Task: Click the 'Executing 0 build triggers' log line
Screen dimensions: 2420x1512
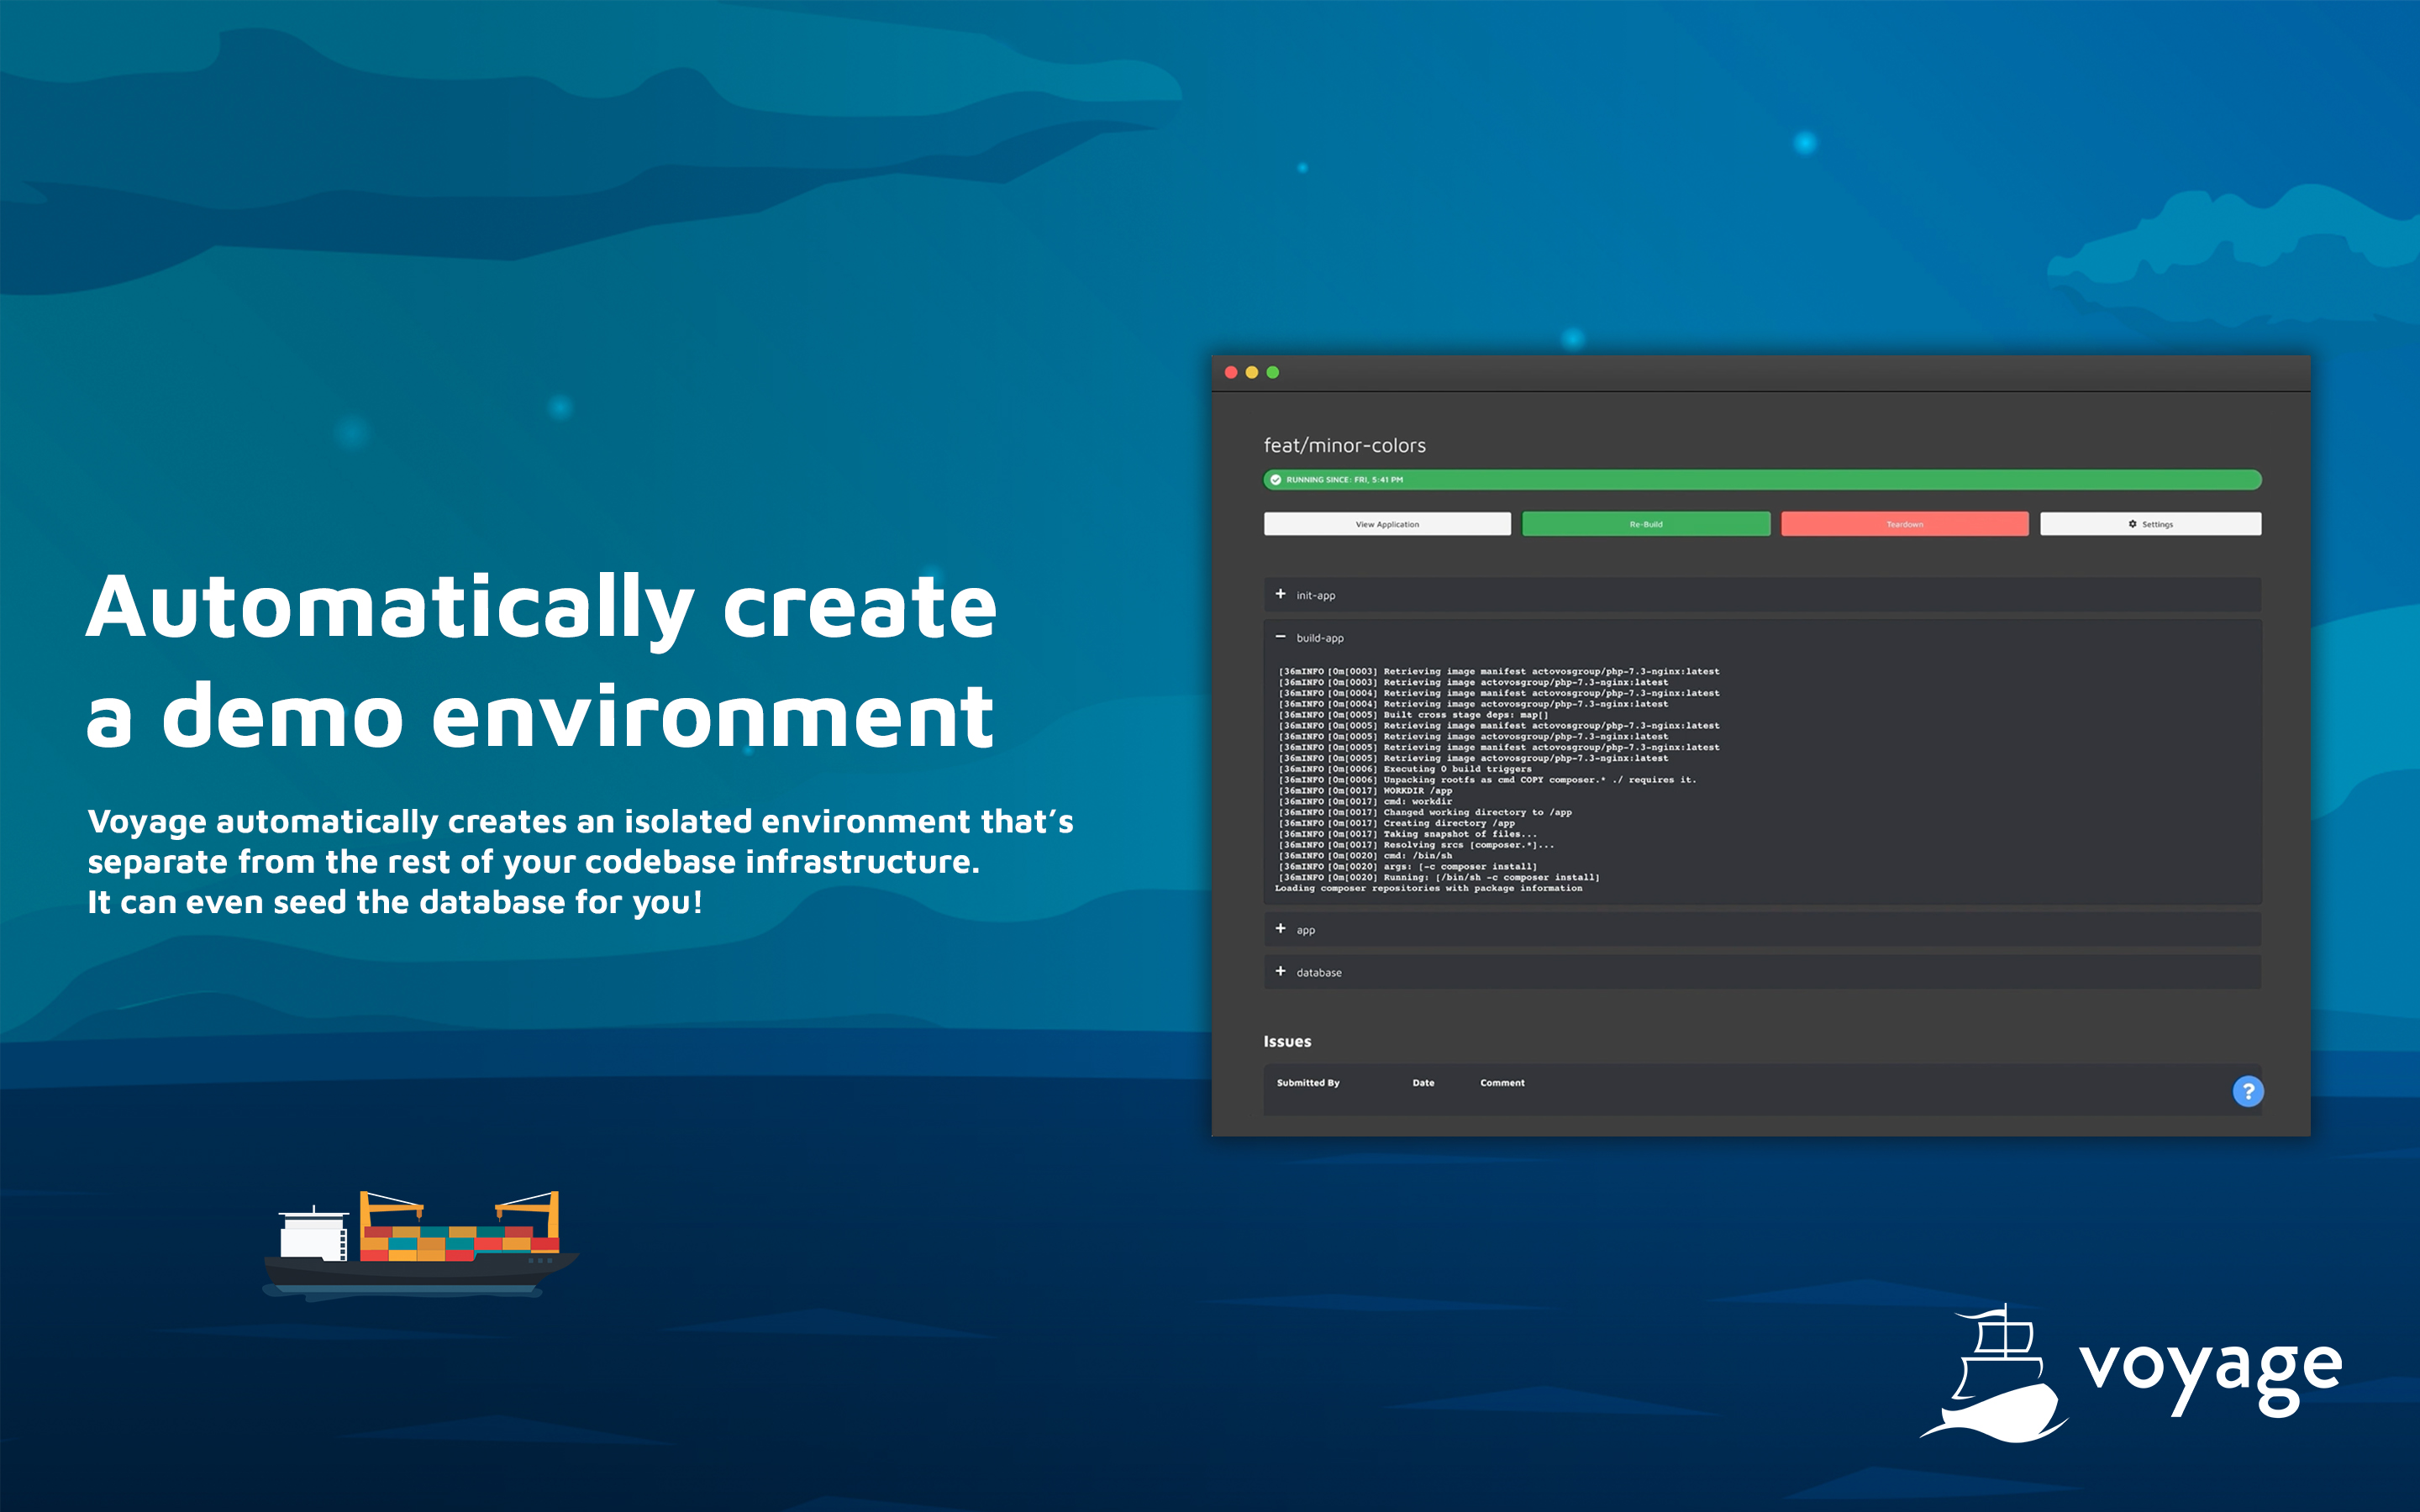Action: [x=1405, y=769]
